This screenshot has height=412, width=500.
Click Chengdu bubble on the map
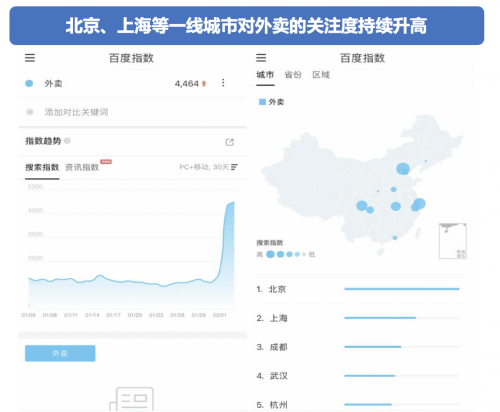click(362, 206)
